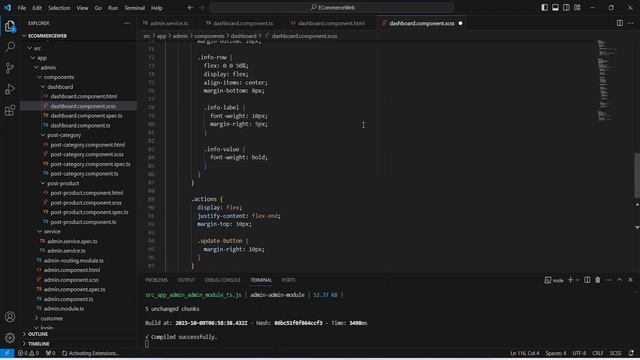Expand the customer folder

tap(51, 318)
